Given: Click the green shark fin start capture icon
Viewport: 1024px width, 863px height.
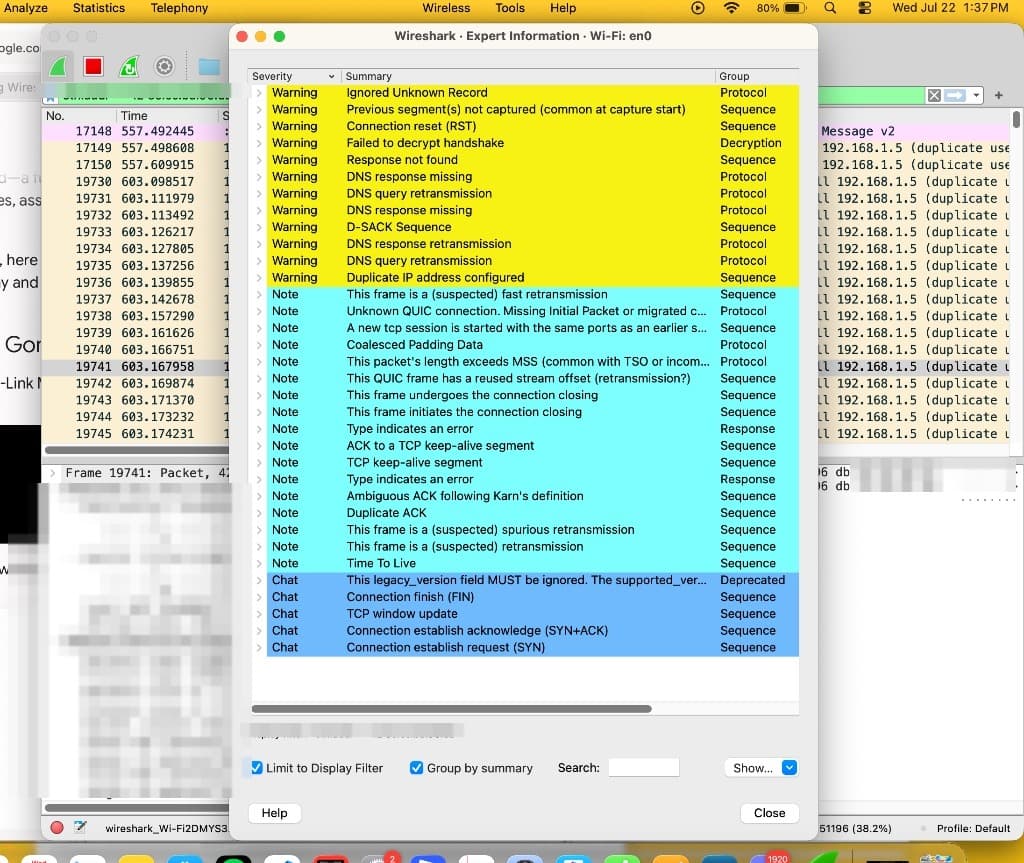Looking at the screenshot, I should pos(58,66).
